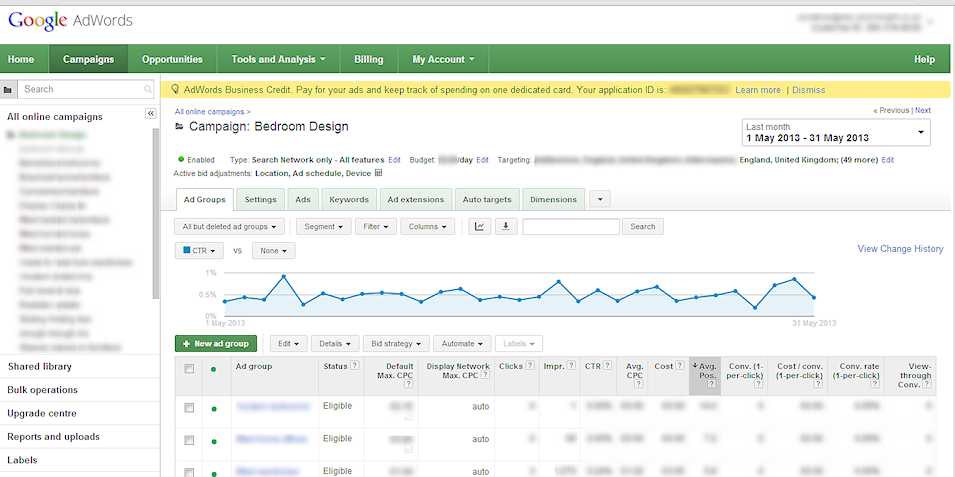The height and width of the screenshot is (477, 955).
Task: Click the download report icon
Action: tap(507, 227)
